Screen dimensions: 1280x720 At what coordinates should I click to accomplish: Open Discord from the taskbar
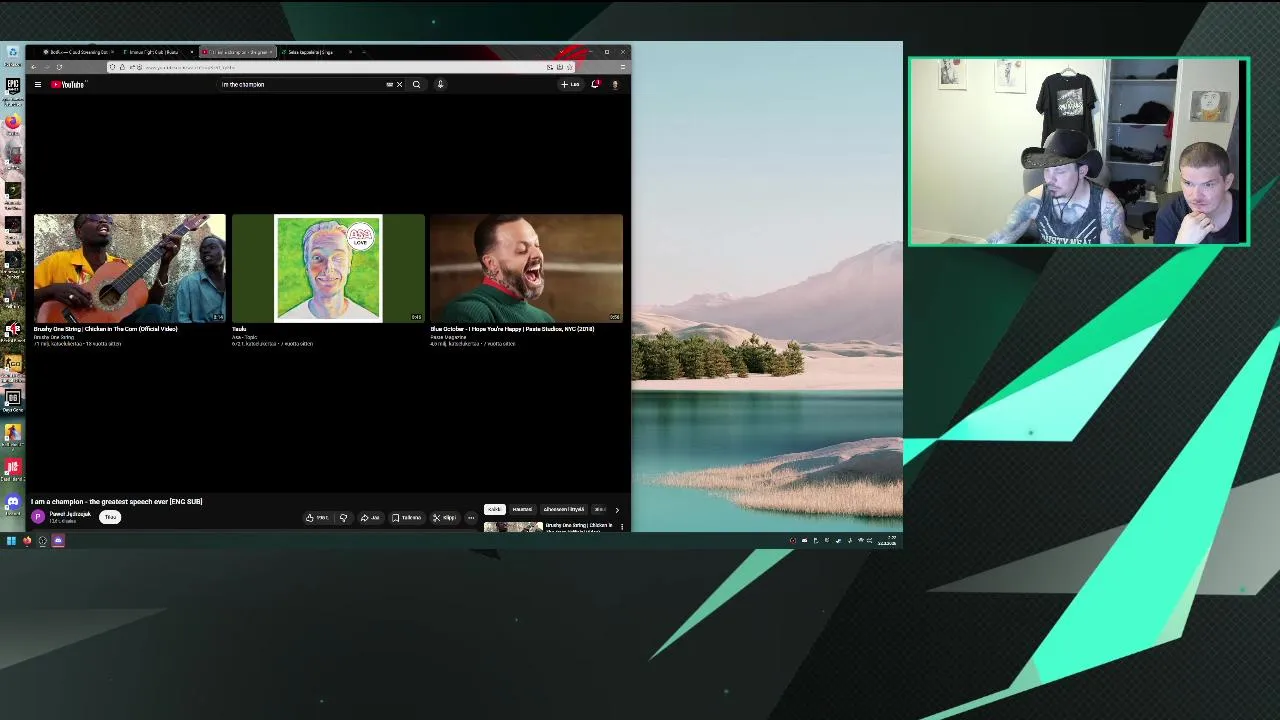58,541
